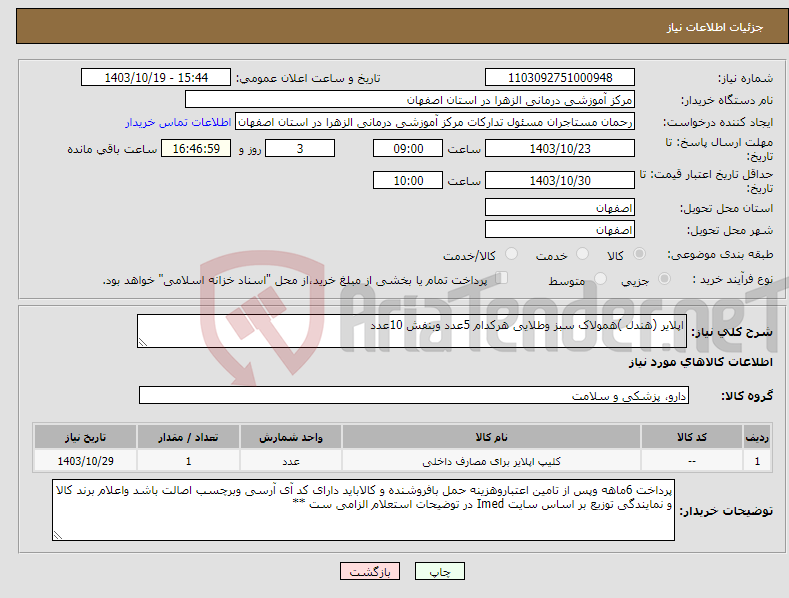Click the remaining time field 16:46:59
Screen dimensions: 789x598
coord(196,148)
